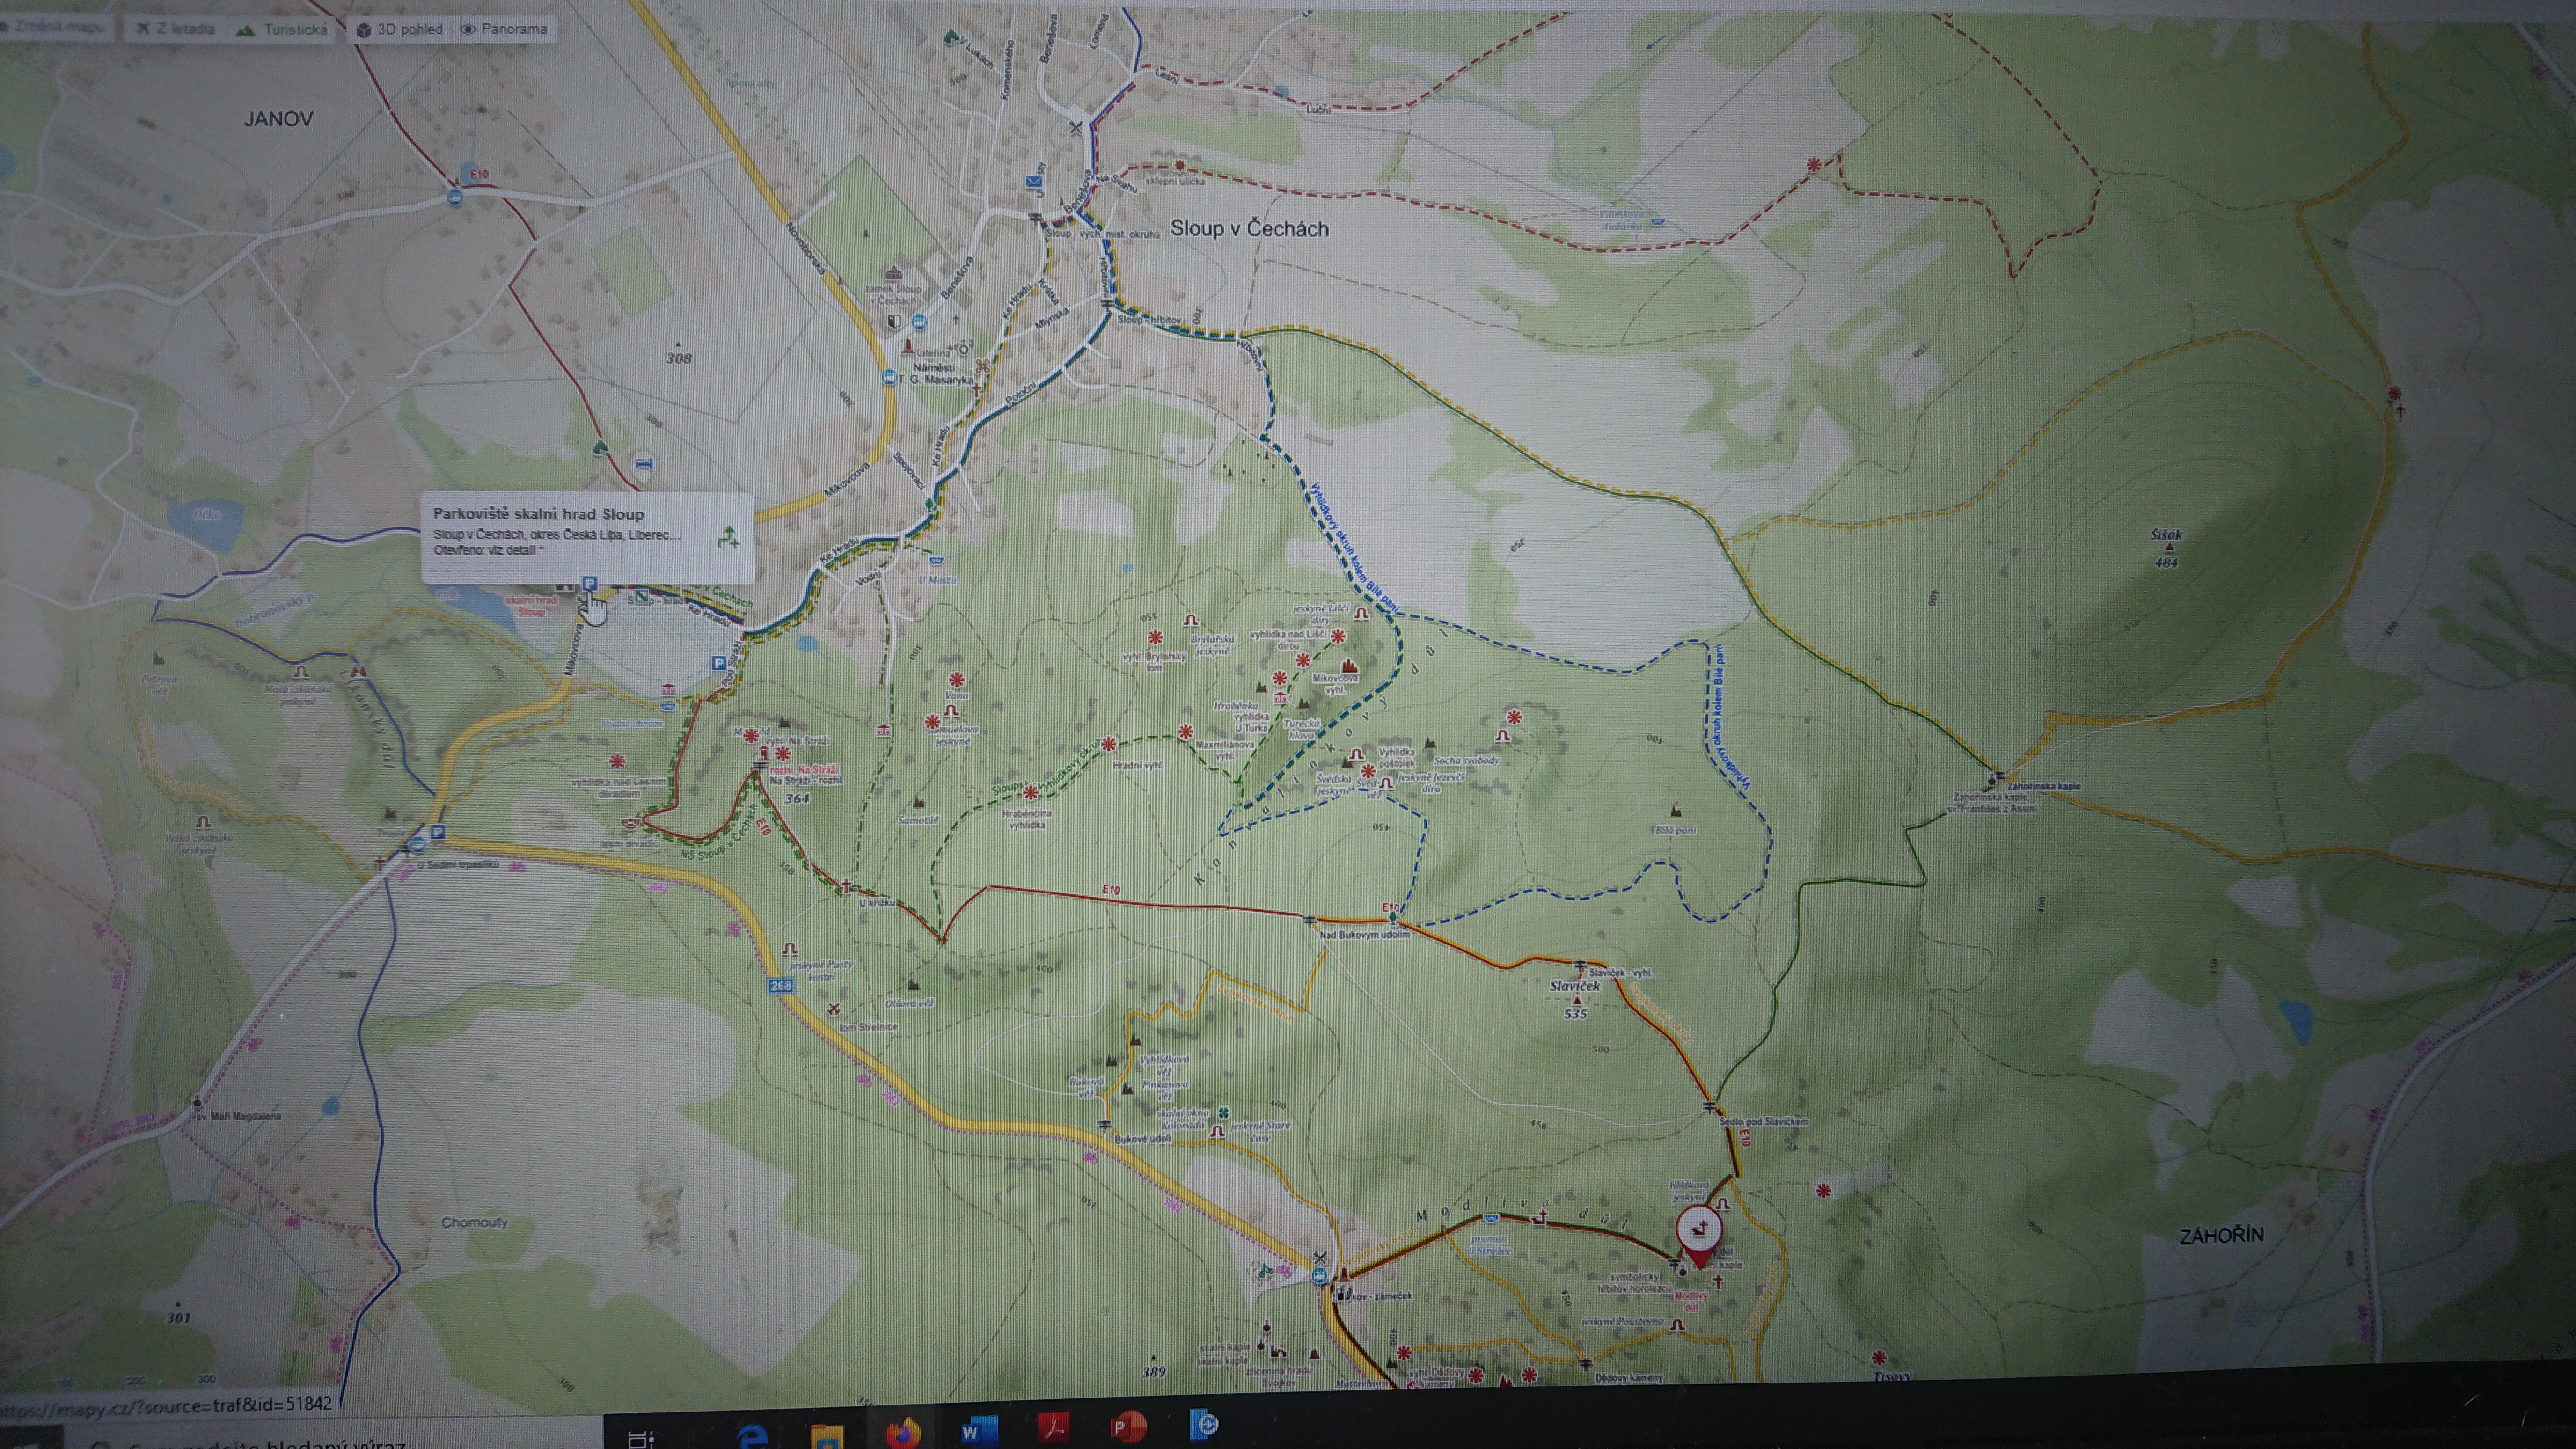Select road number 268 shield
Image resolution: width=2576 pixels, height=1449 pixels.
(x=781, y=986)
